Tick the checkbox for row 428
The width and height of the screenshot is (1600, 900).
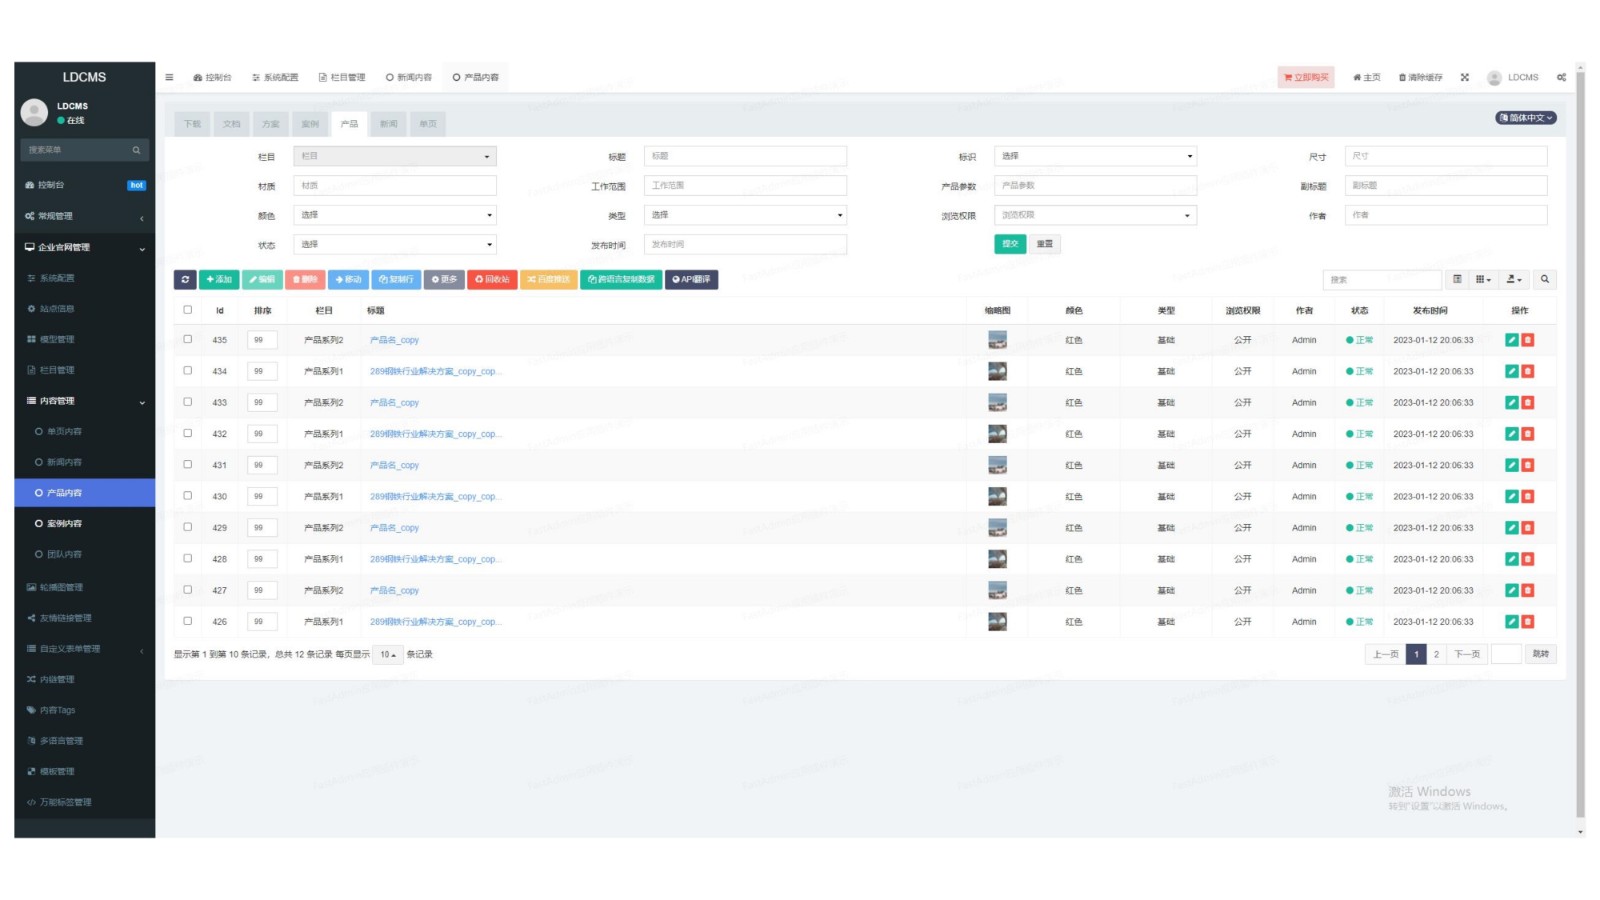tap(187, 559)
